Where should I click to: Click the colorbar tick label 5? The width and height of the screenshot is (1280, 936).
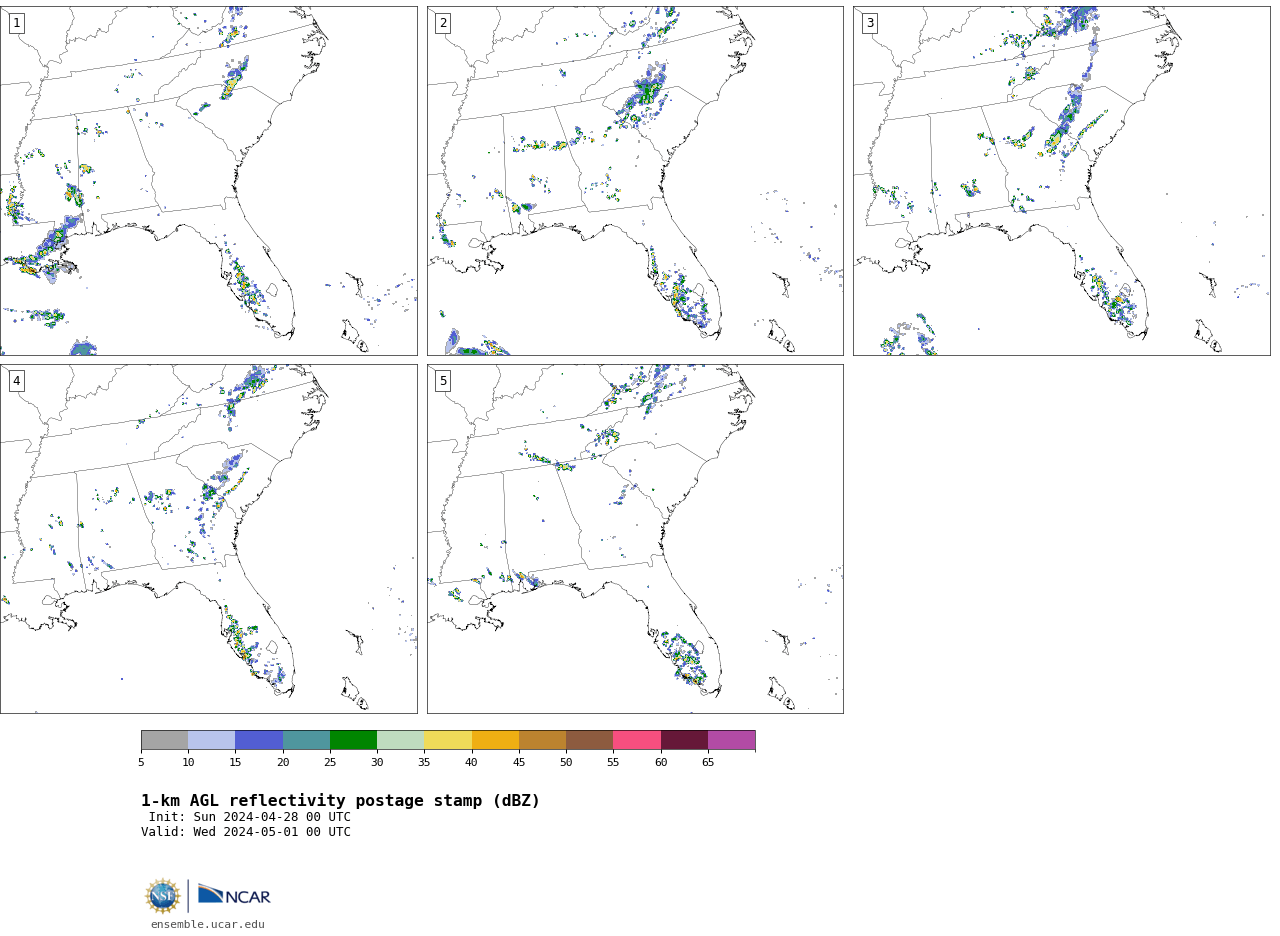pyautogui.click(x=141, y=763)
